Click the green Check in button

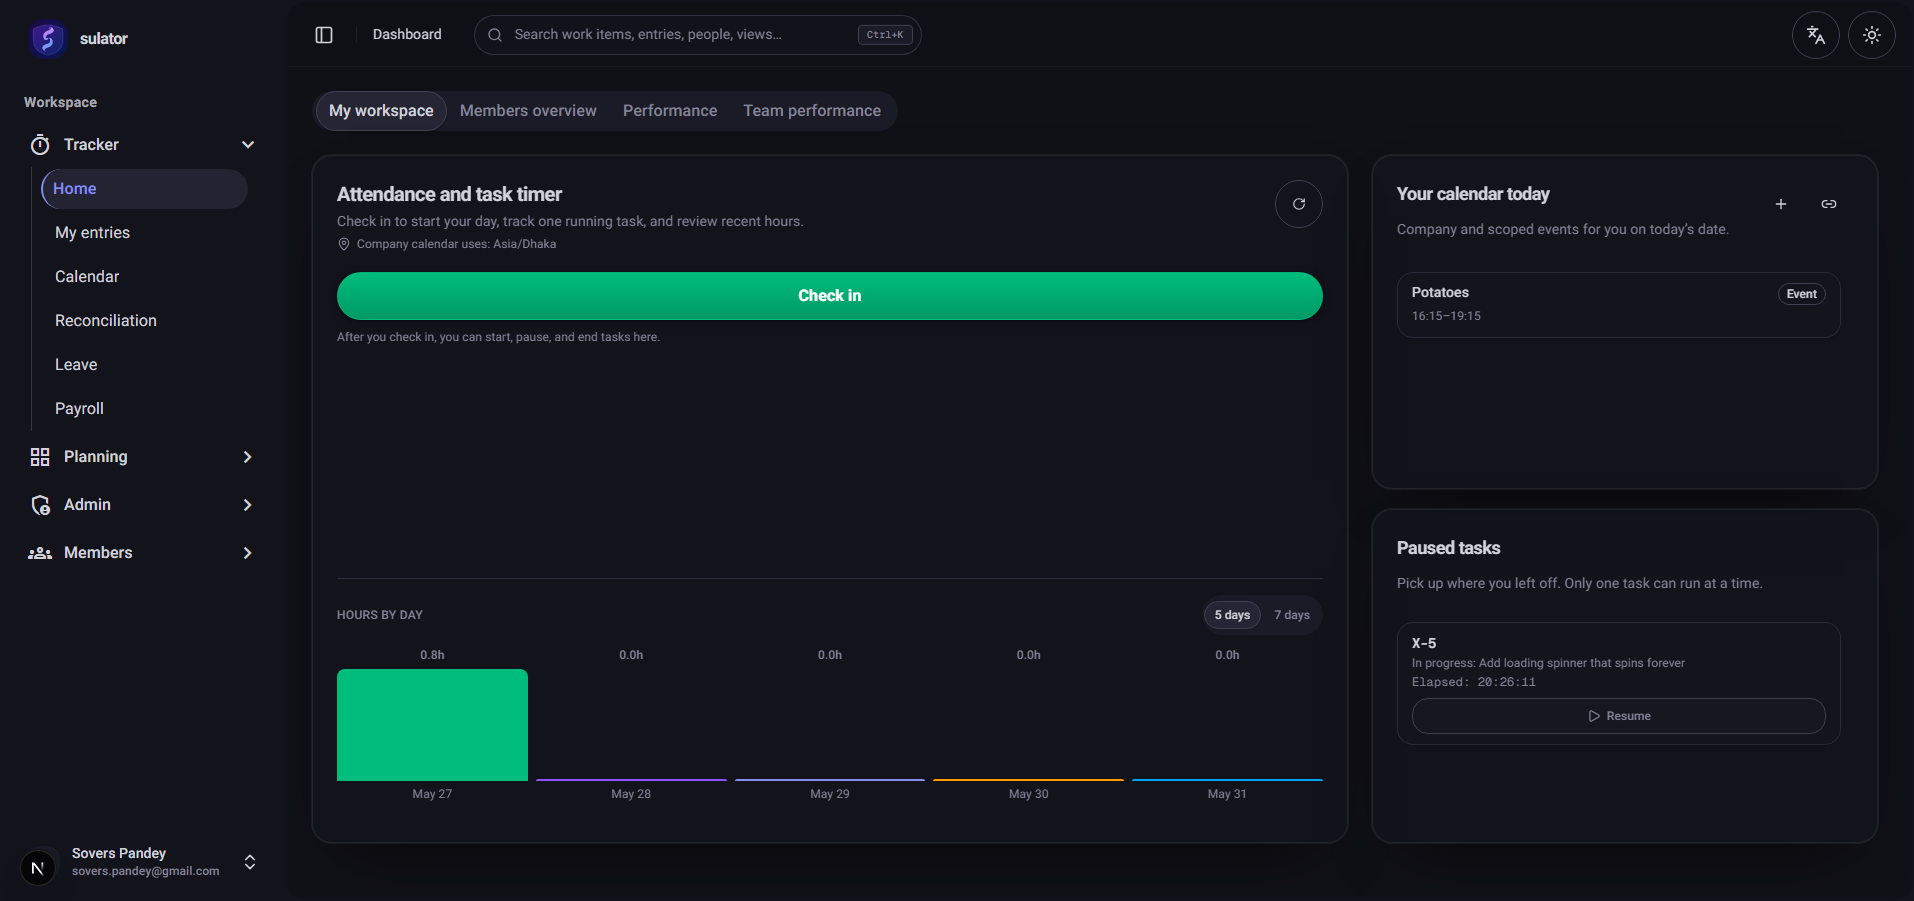click(830, 296)
